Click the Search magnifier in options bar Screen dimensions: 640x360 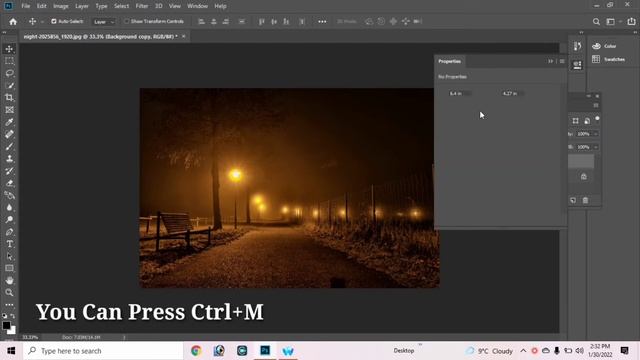pos(596,22)
